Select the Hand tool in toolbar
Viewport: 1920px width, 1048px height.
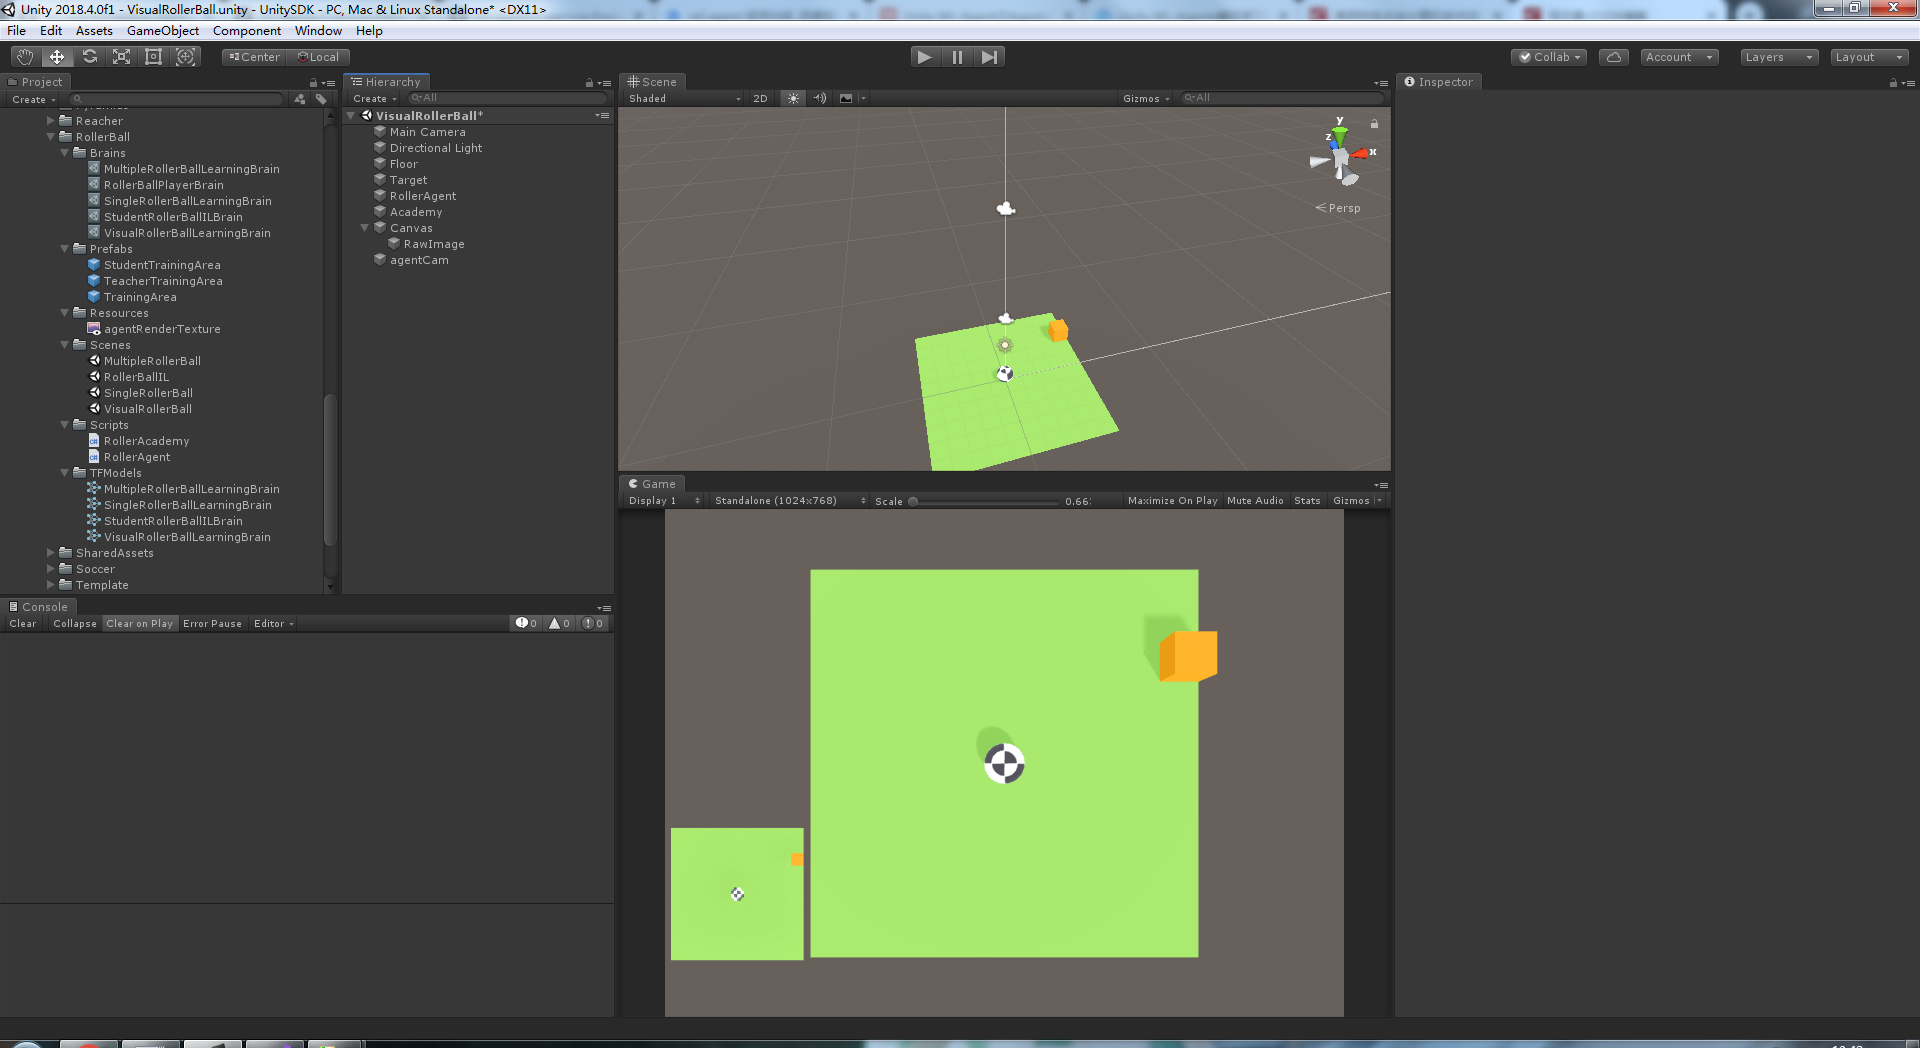point(24,56)
